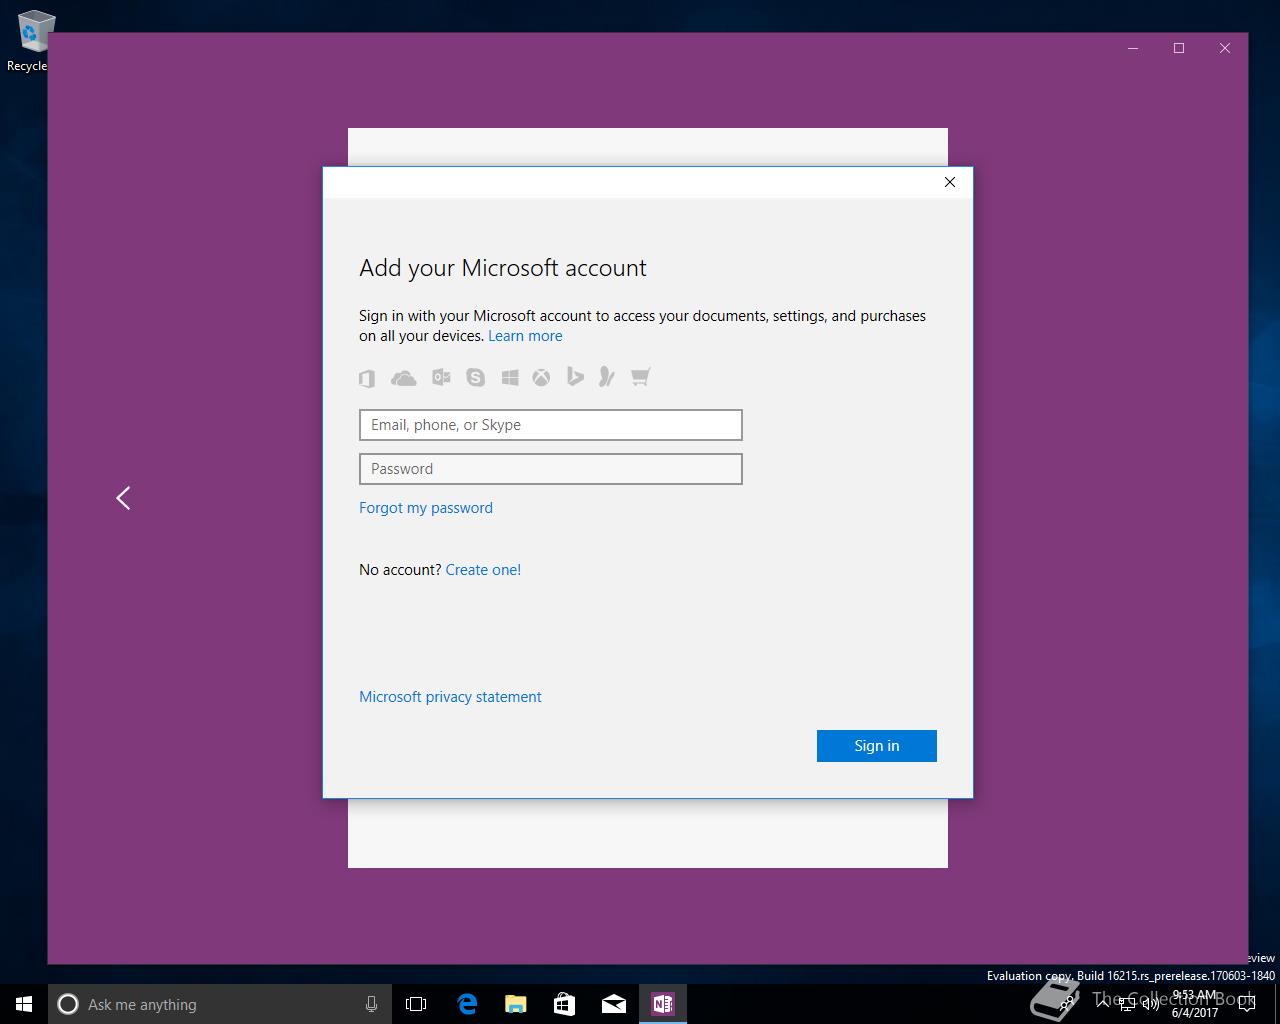Image resolution: width=1280 pixels, height=1024 pixels.
Task: Click the Bing icon in the services row
Action: [x=575, y=377]
